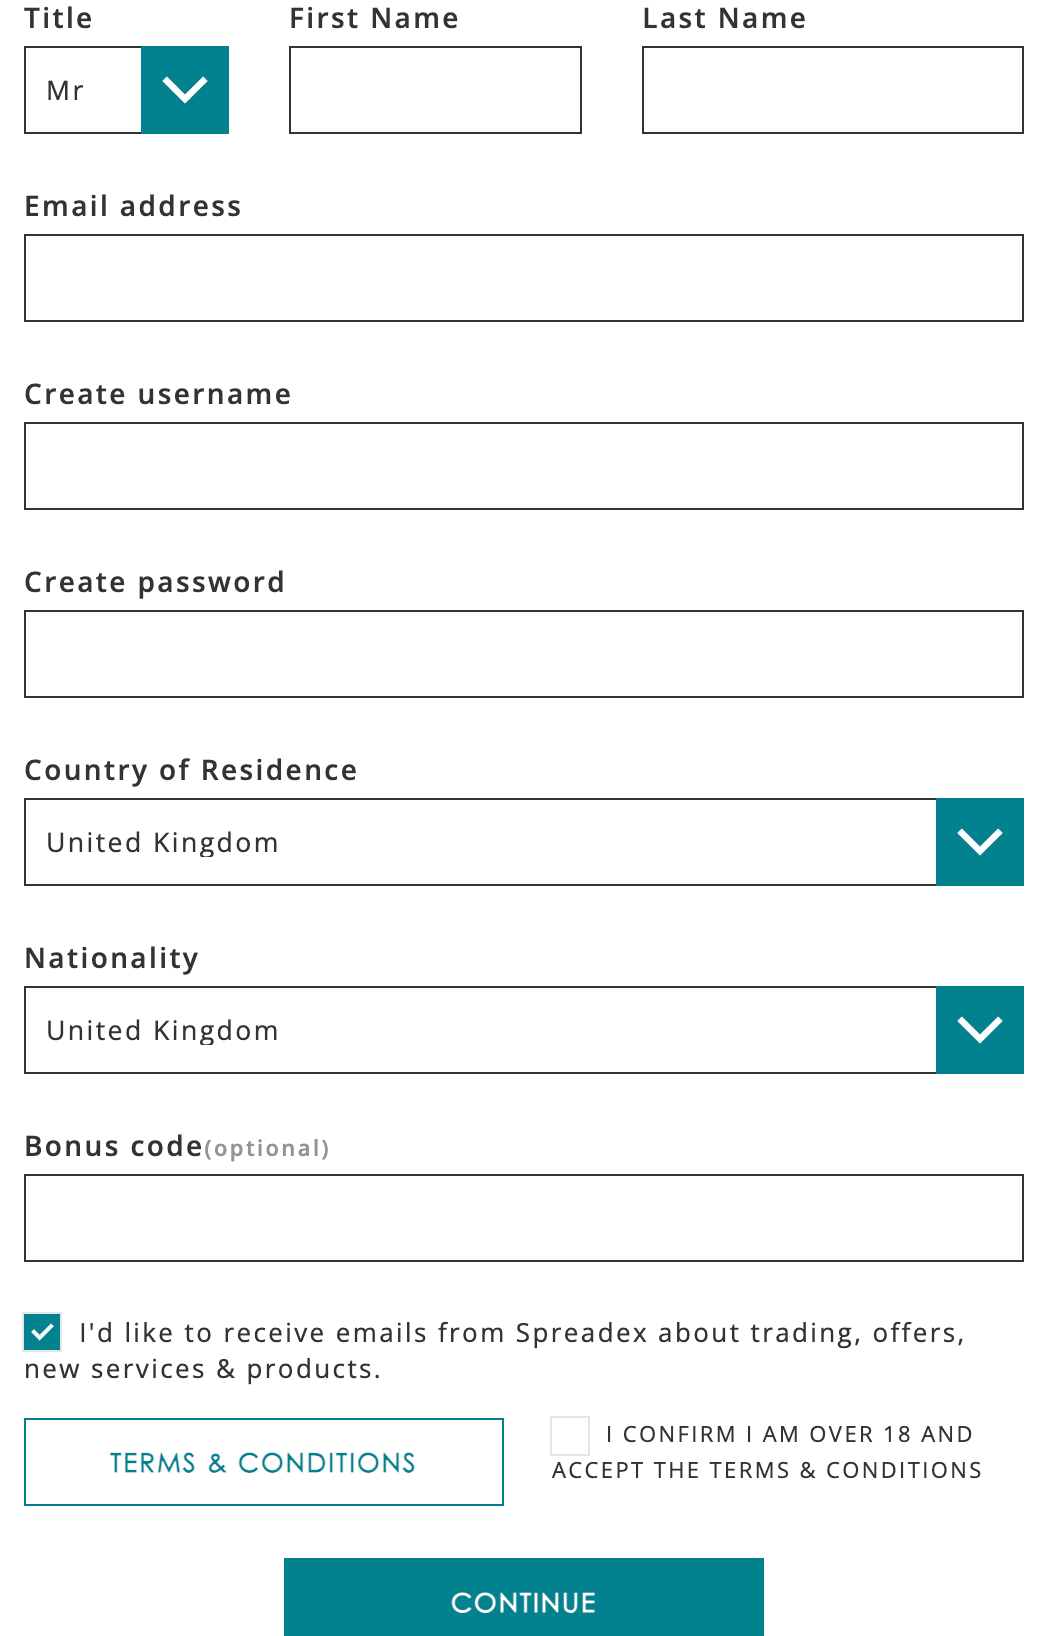Click inside the Create password field

pyautogui.click(x=524, y=654)
